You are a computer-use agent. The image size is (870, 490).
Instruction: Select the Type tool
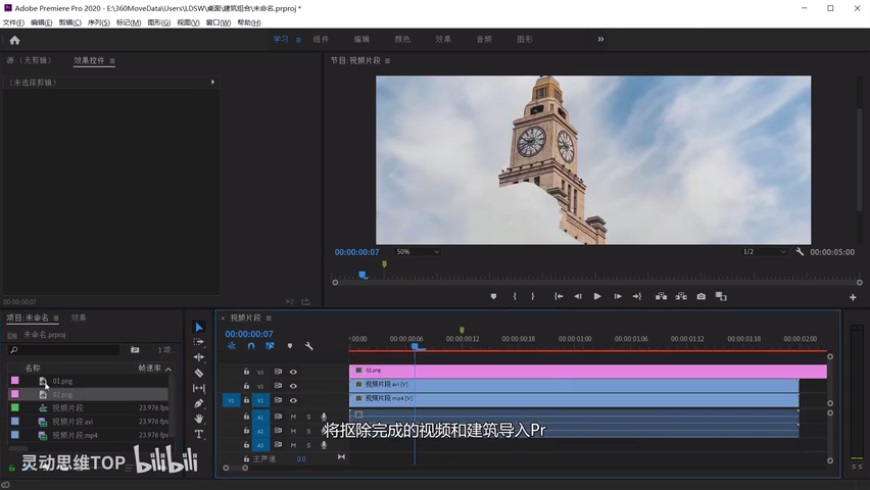pos(199,434)
